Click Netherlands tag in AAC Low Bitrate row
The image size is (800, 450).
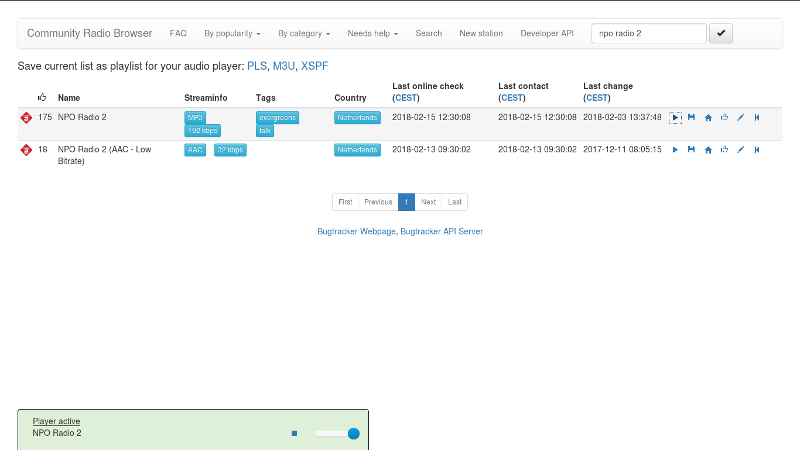tap(357, 149)
